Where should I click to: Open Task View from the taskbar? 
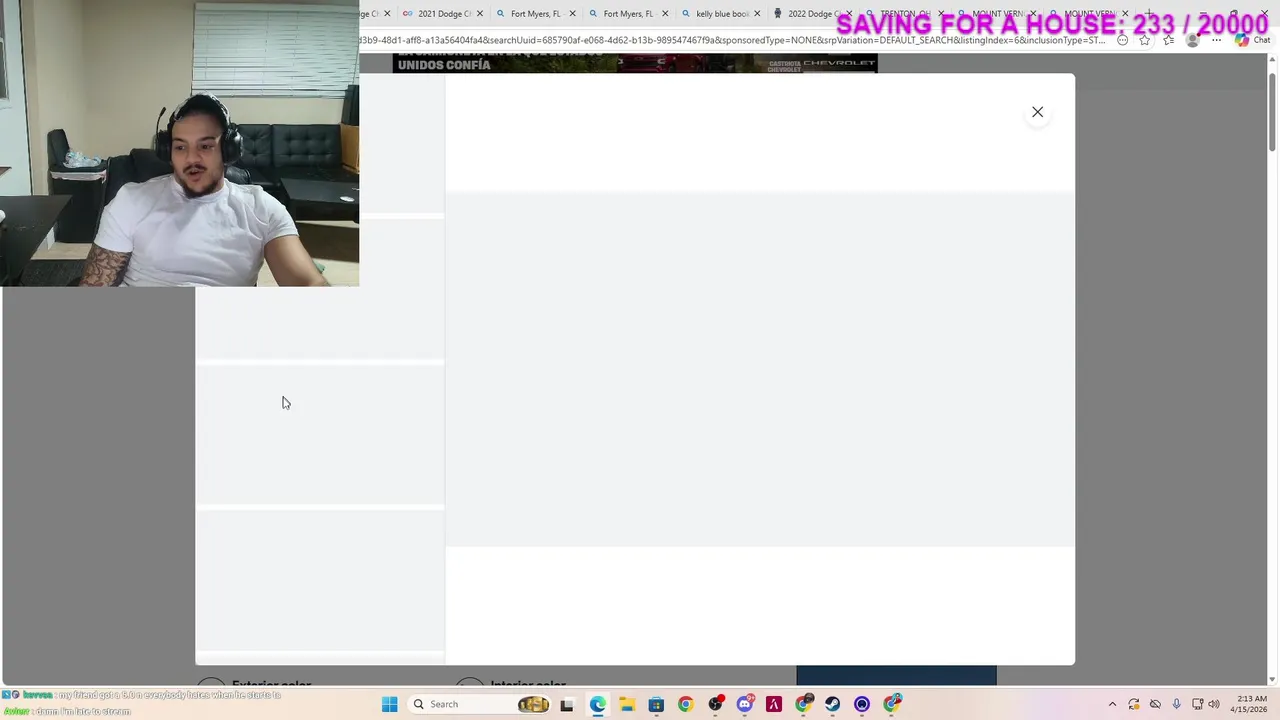pyautogui.click(x=567, y=704)
